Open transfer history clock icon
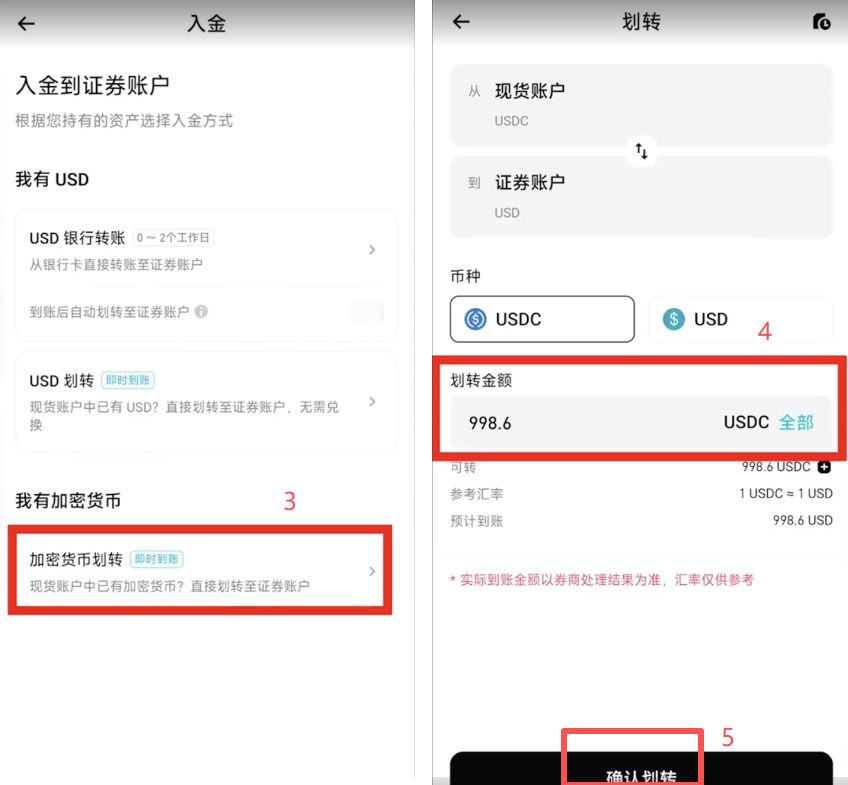 pos(822,22)
